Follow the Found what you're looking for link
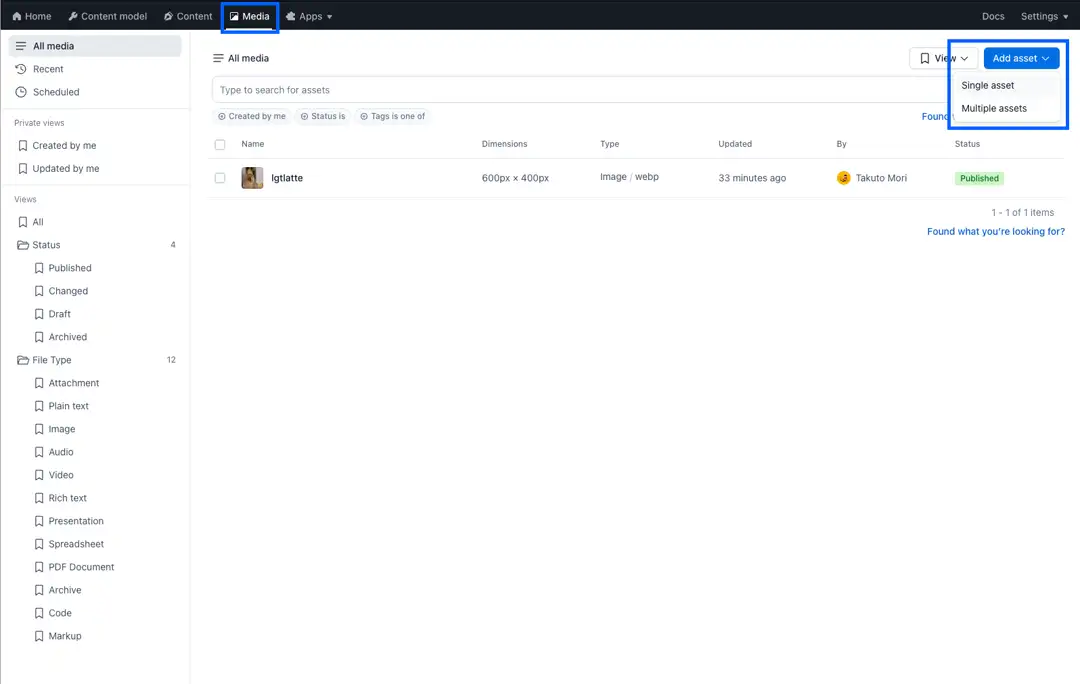The height and width of the screenshot is (684, 1080). pos(995,231)
